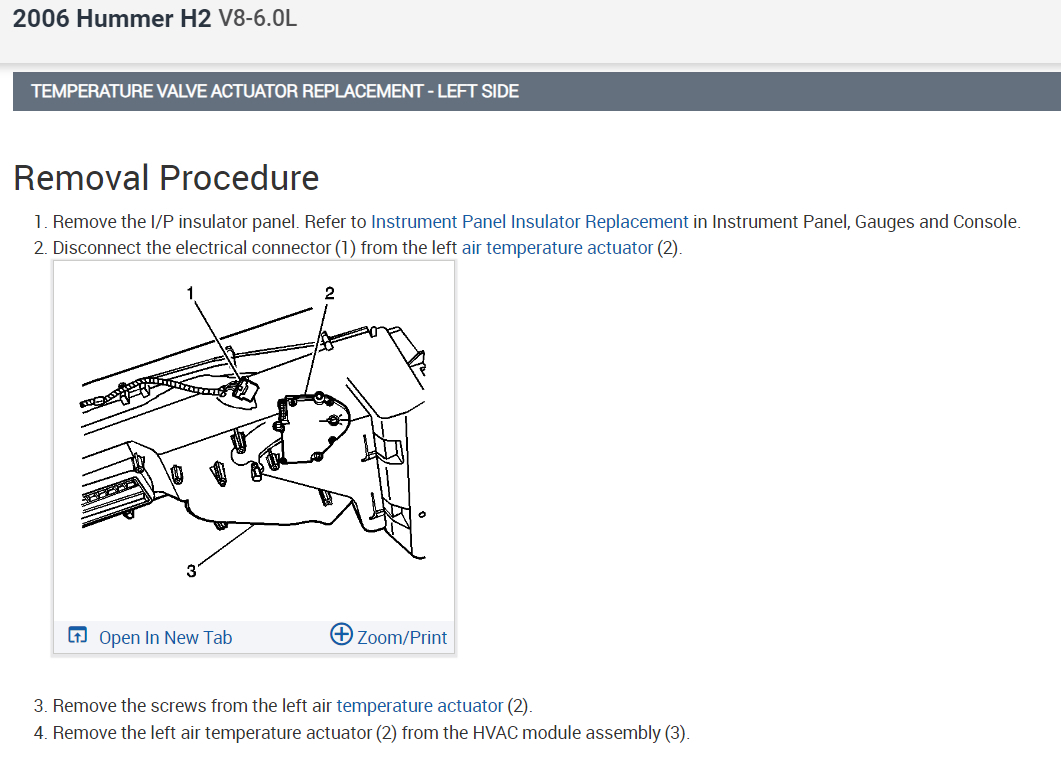Click the 2006 Hummer H2 vehicle title
Viewport: 1061px width, 760px height.
(112, 18)
